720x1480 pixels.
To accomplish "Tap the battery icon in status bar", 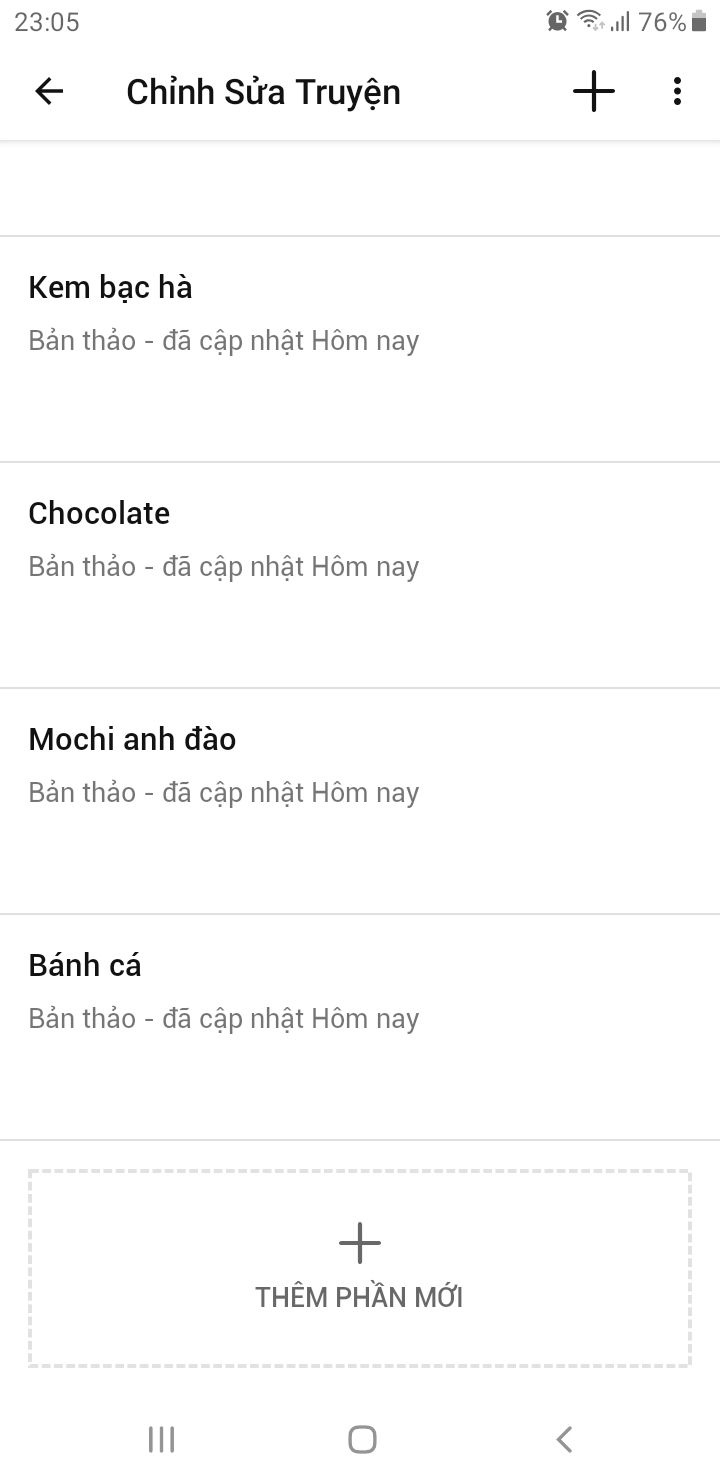I will (699, 21).
